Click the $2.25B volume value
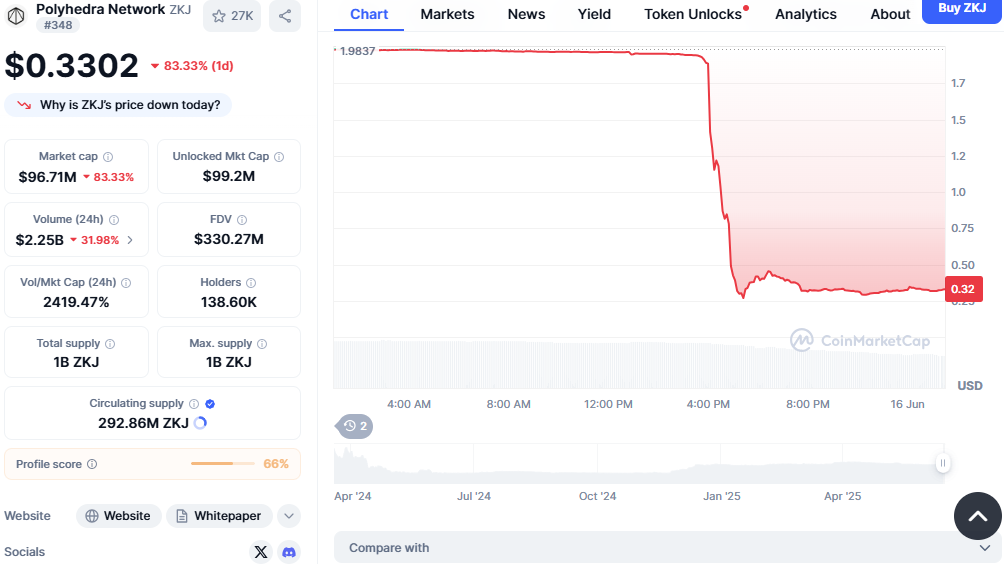Screen dimensions: 1004x564 40,240
